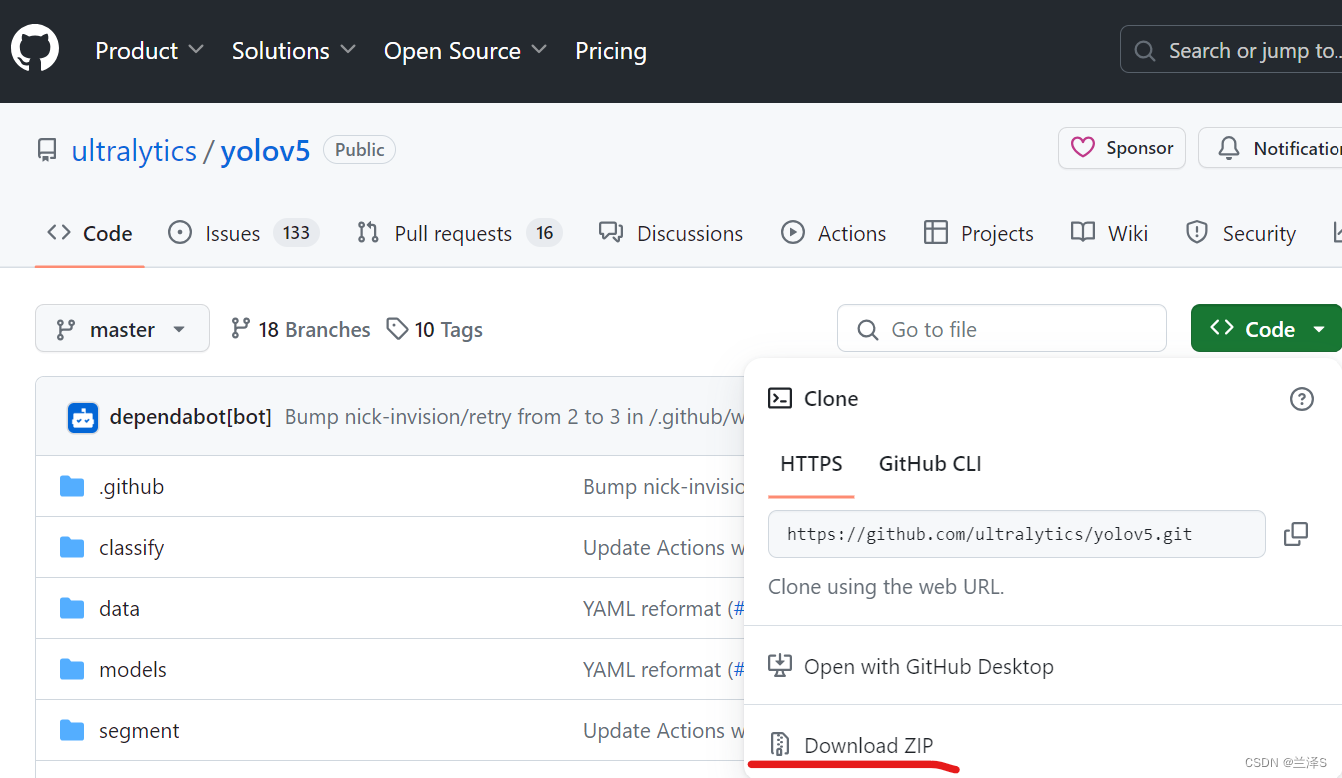Open the segment folder
Viewport: 1342px width, 778px height.
click(x=139, y=731)
